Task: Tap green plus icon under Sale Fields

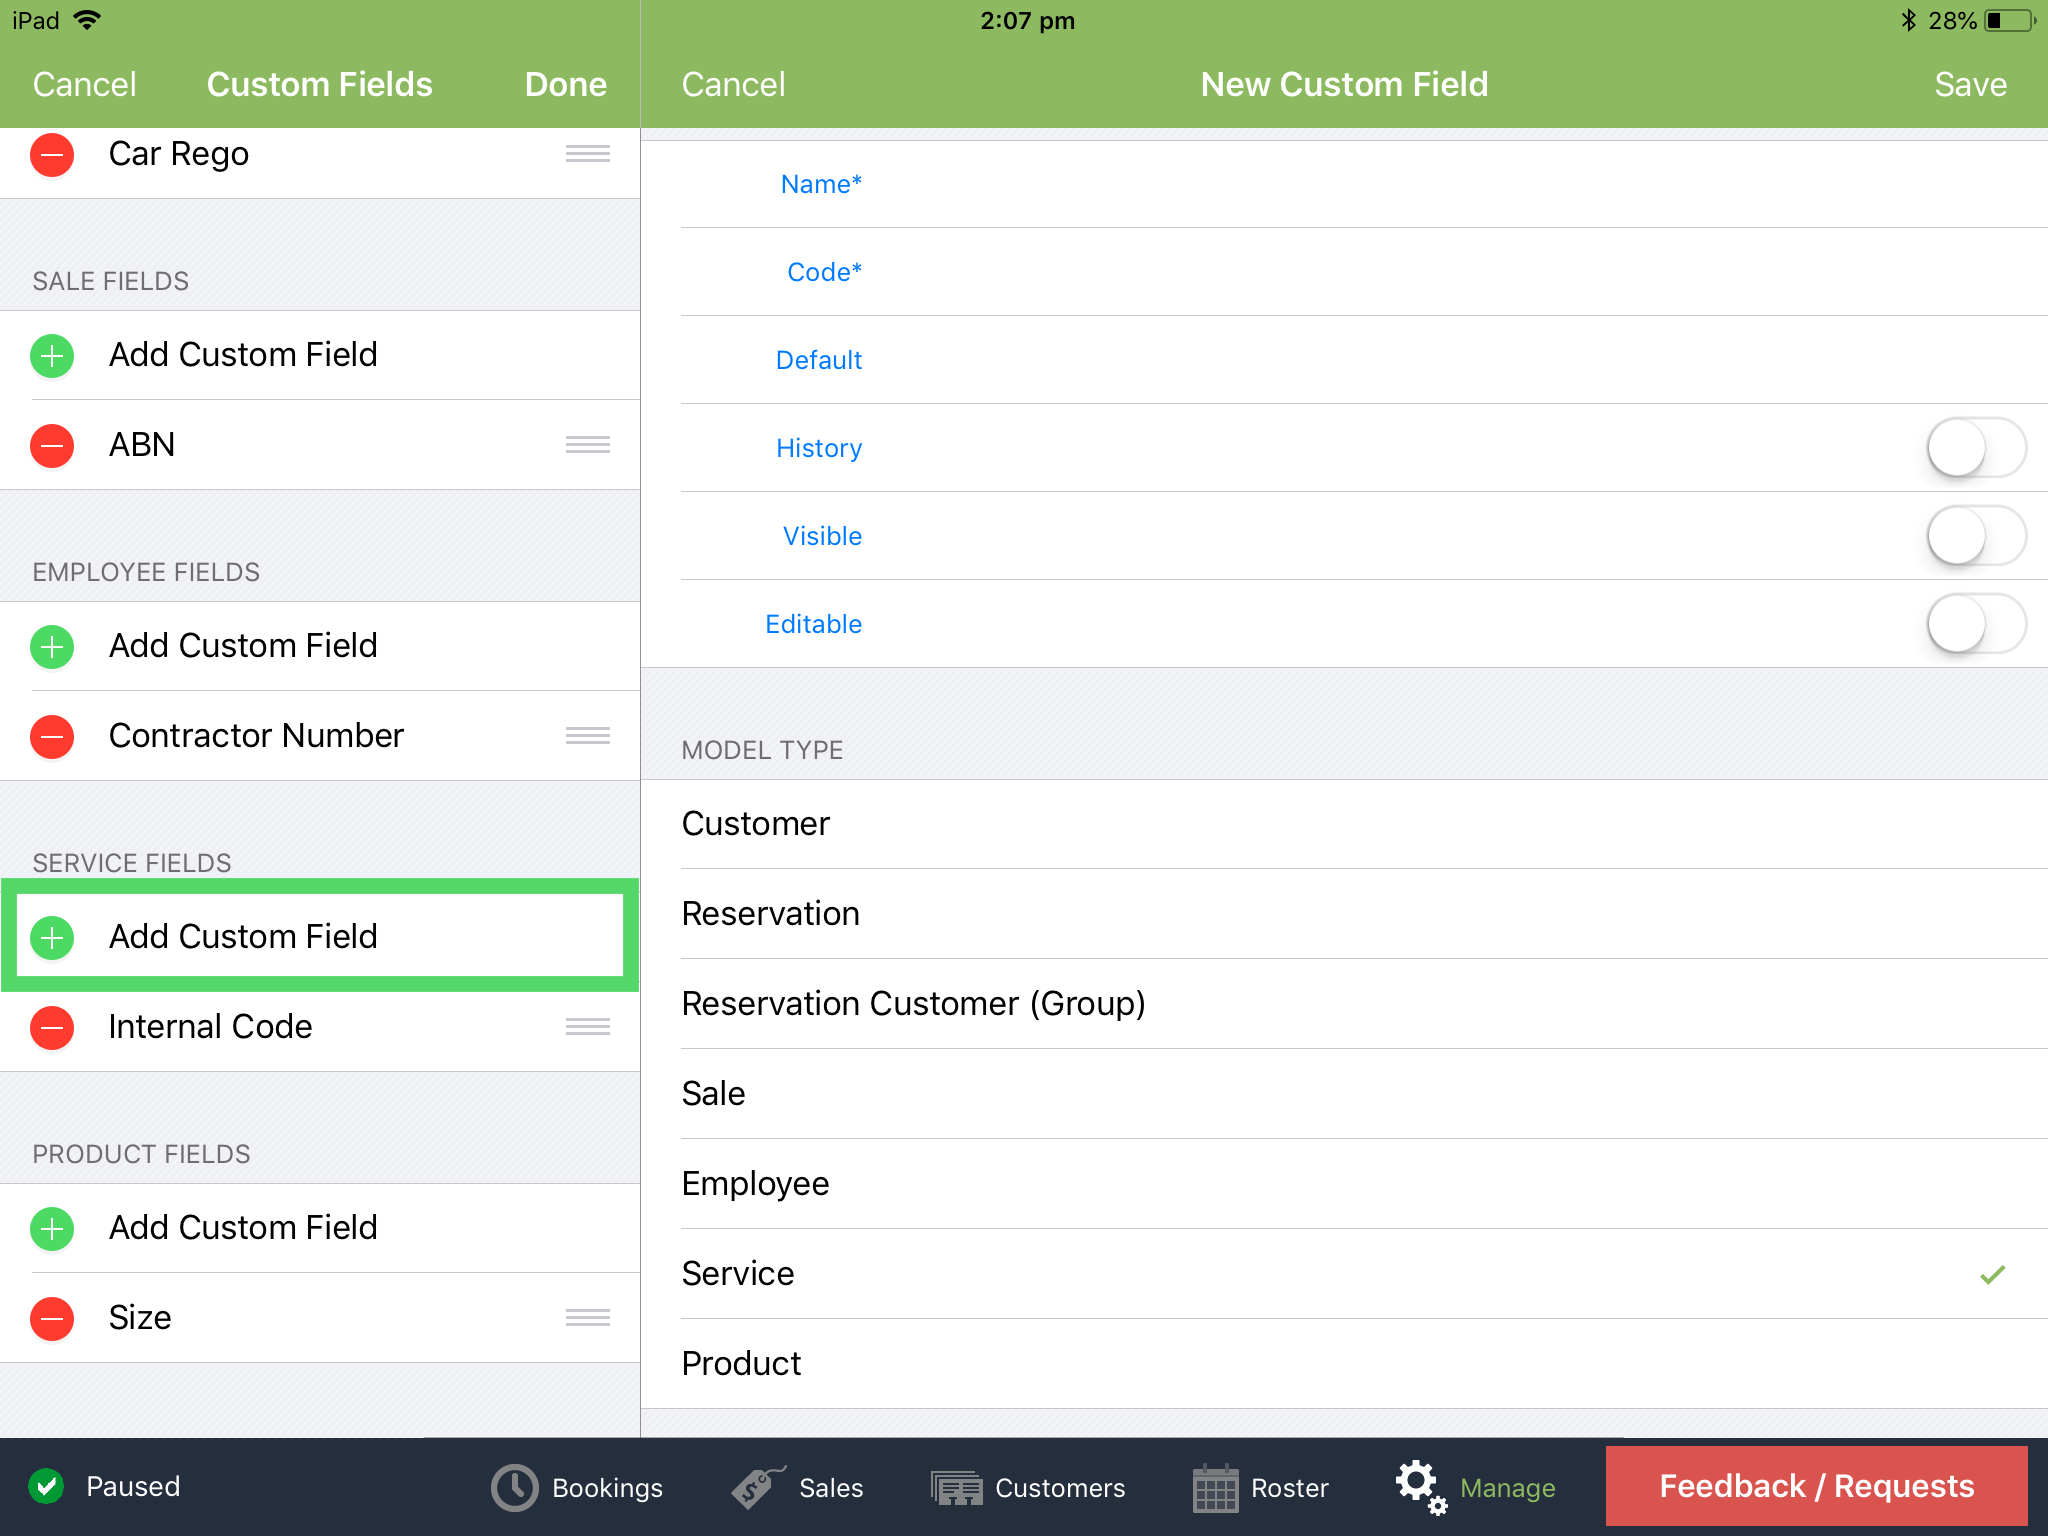Action: 52,356
